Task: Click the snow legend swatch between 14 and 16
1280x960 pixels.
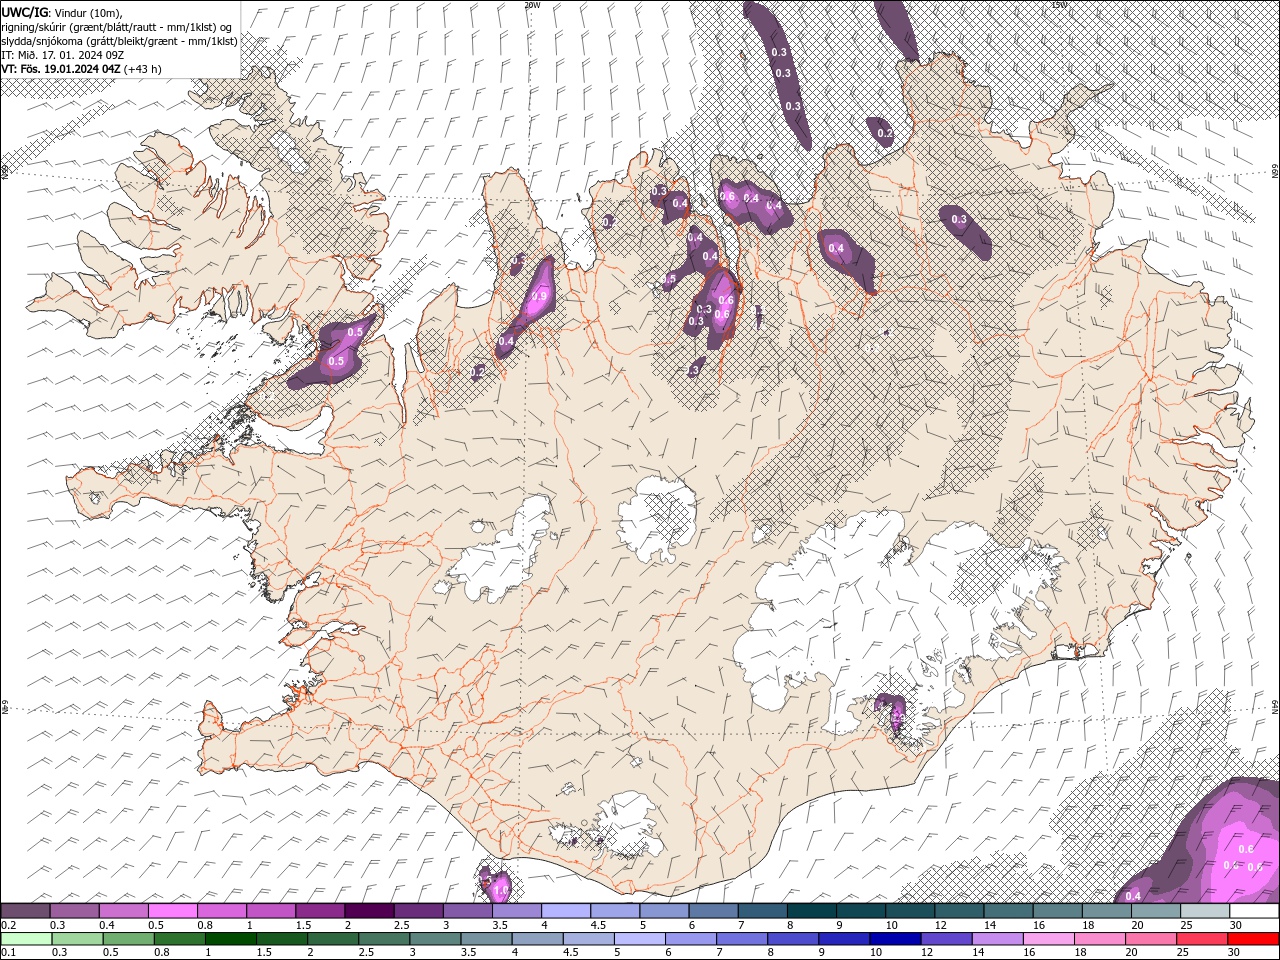Action: [x=1009, y=911]
